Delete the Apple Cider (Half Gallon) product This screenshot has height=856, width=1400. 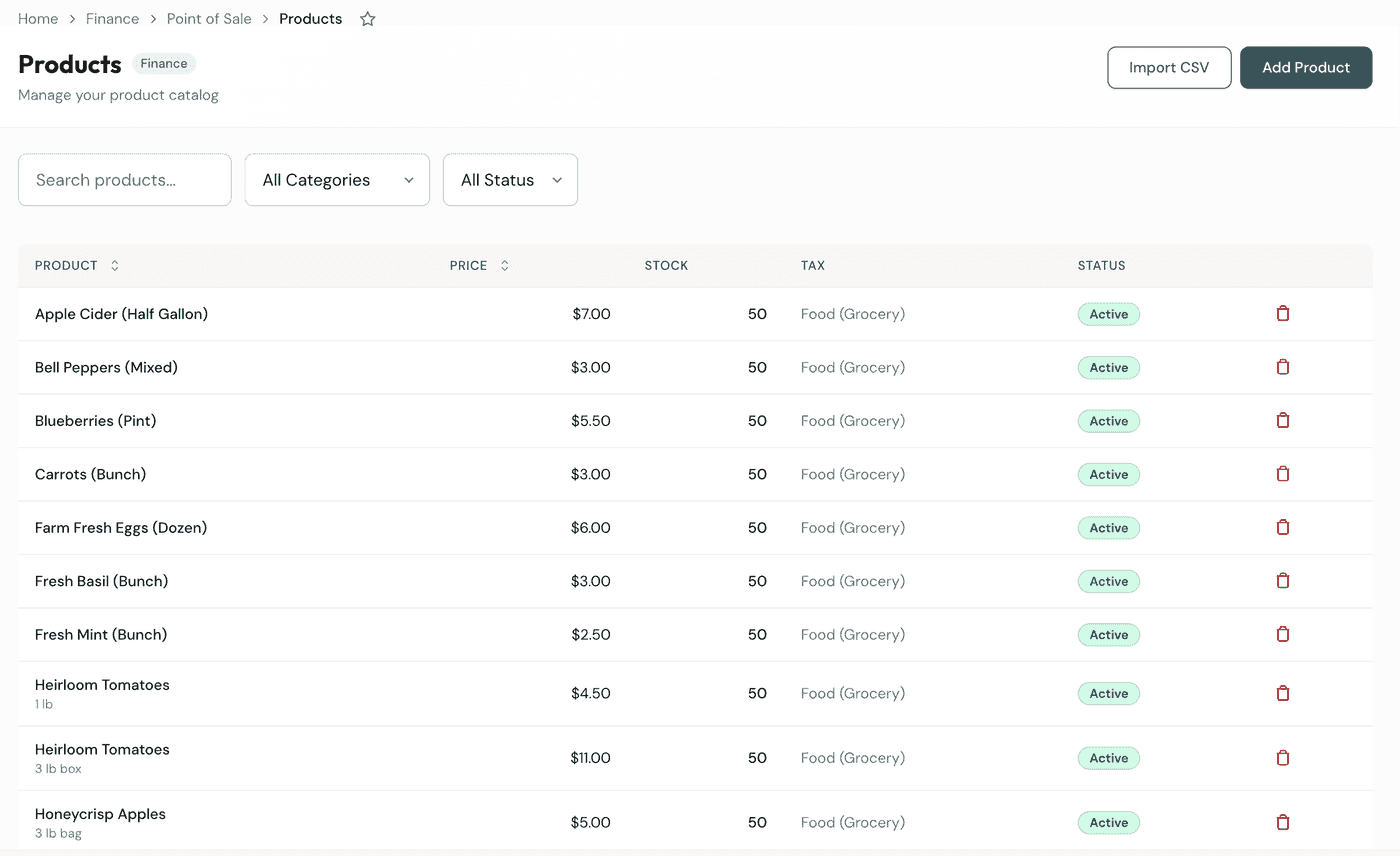(1283, 313)
